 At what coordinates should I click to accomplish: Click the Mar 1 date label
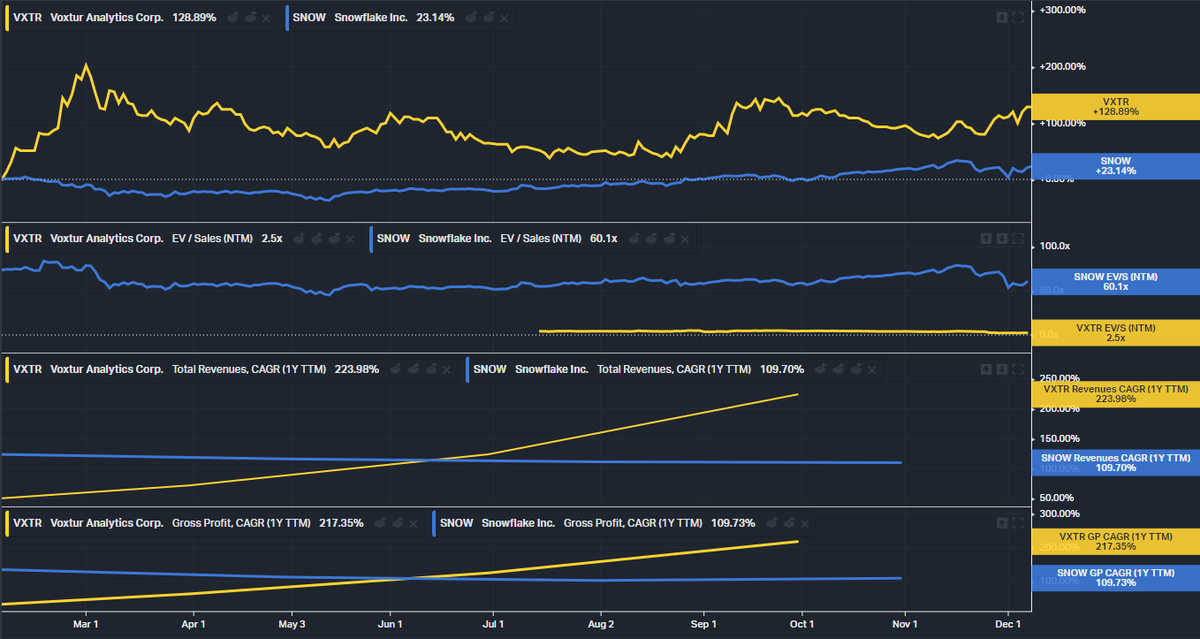pyautogui.click(x=86, y=624)
